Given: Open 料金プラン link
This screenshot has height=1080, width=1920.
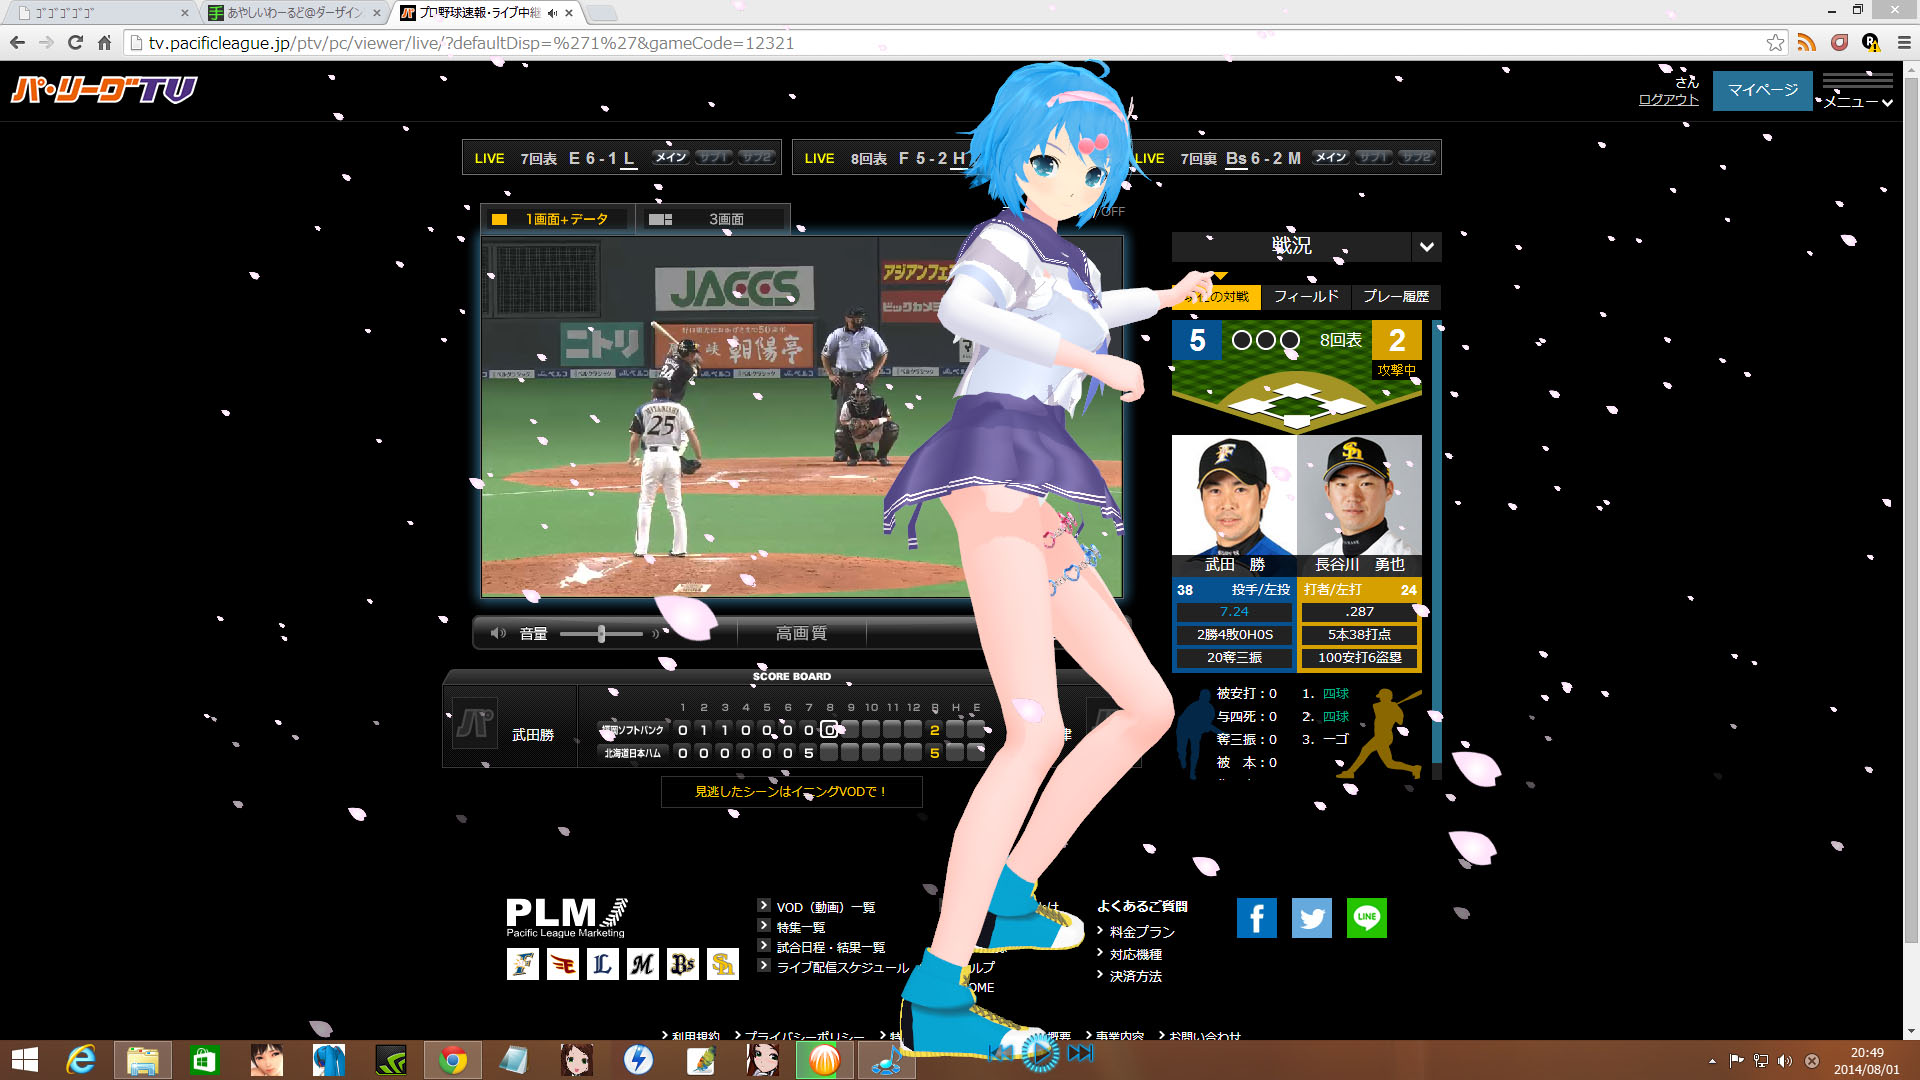Looking at the screenshot, I should [x=1142, y=931].
